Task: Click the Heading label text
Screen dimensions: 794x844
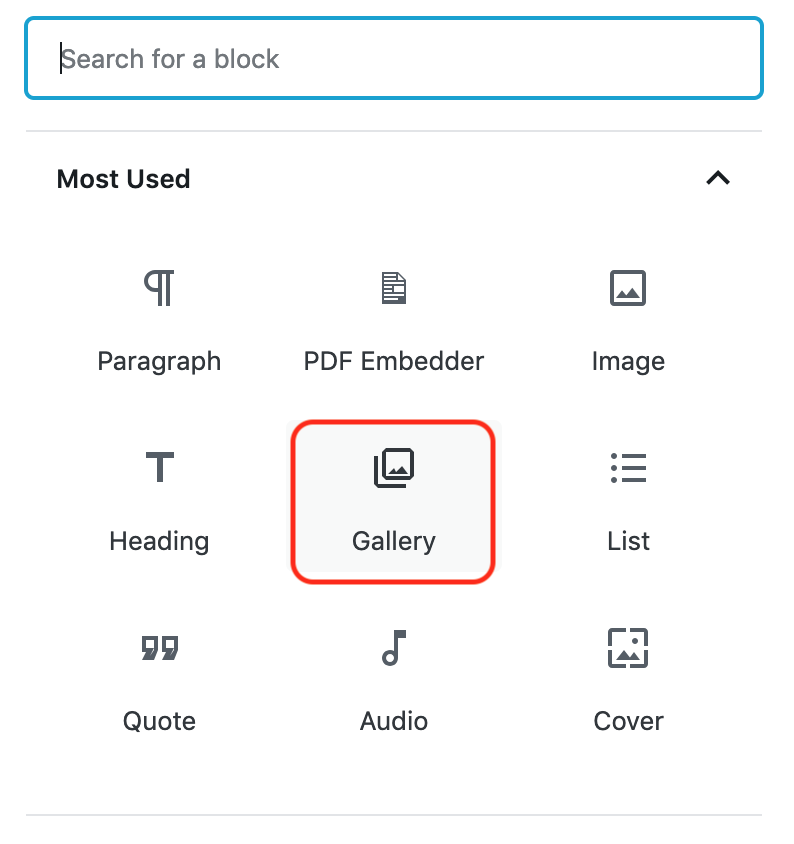Action: (x=159, y=542)
